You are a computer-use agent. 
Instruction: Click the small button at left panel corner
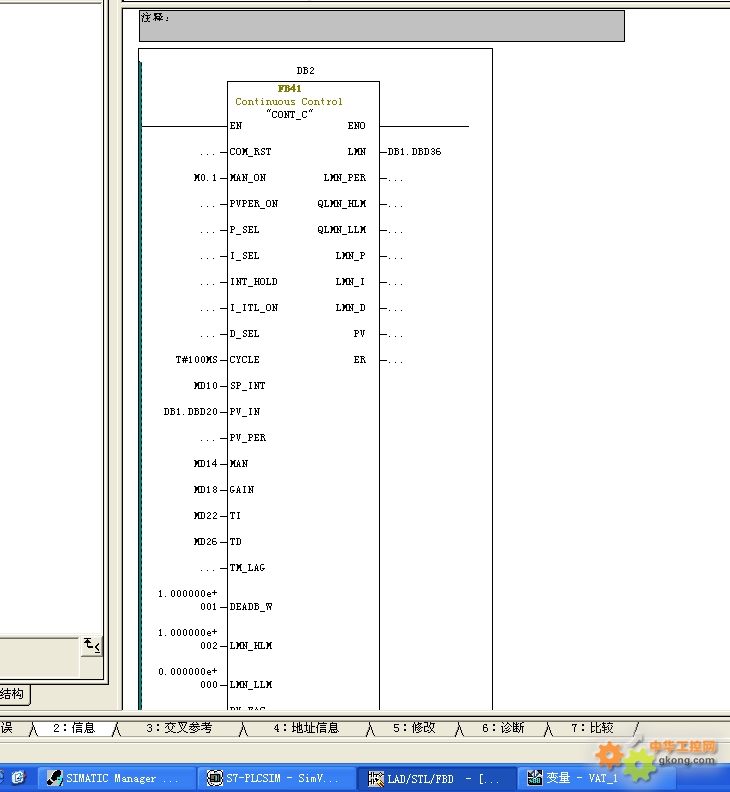91,645
